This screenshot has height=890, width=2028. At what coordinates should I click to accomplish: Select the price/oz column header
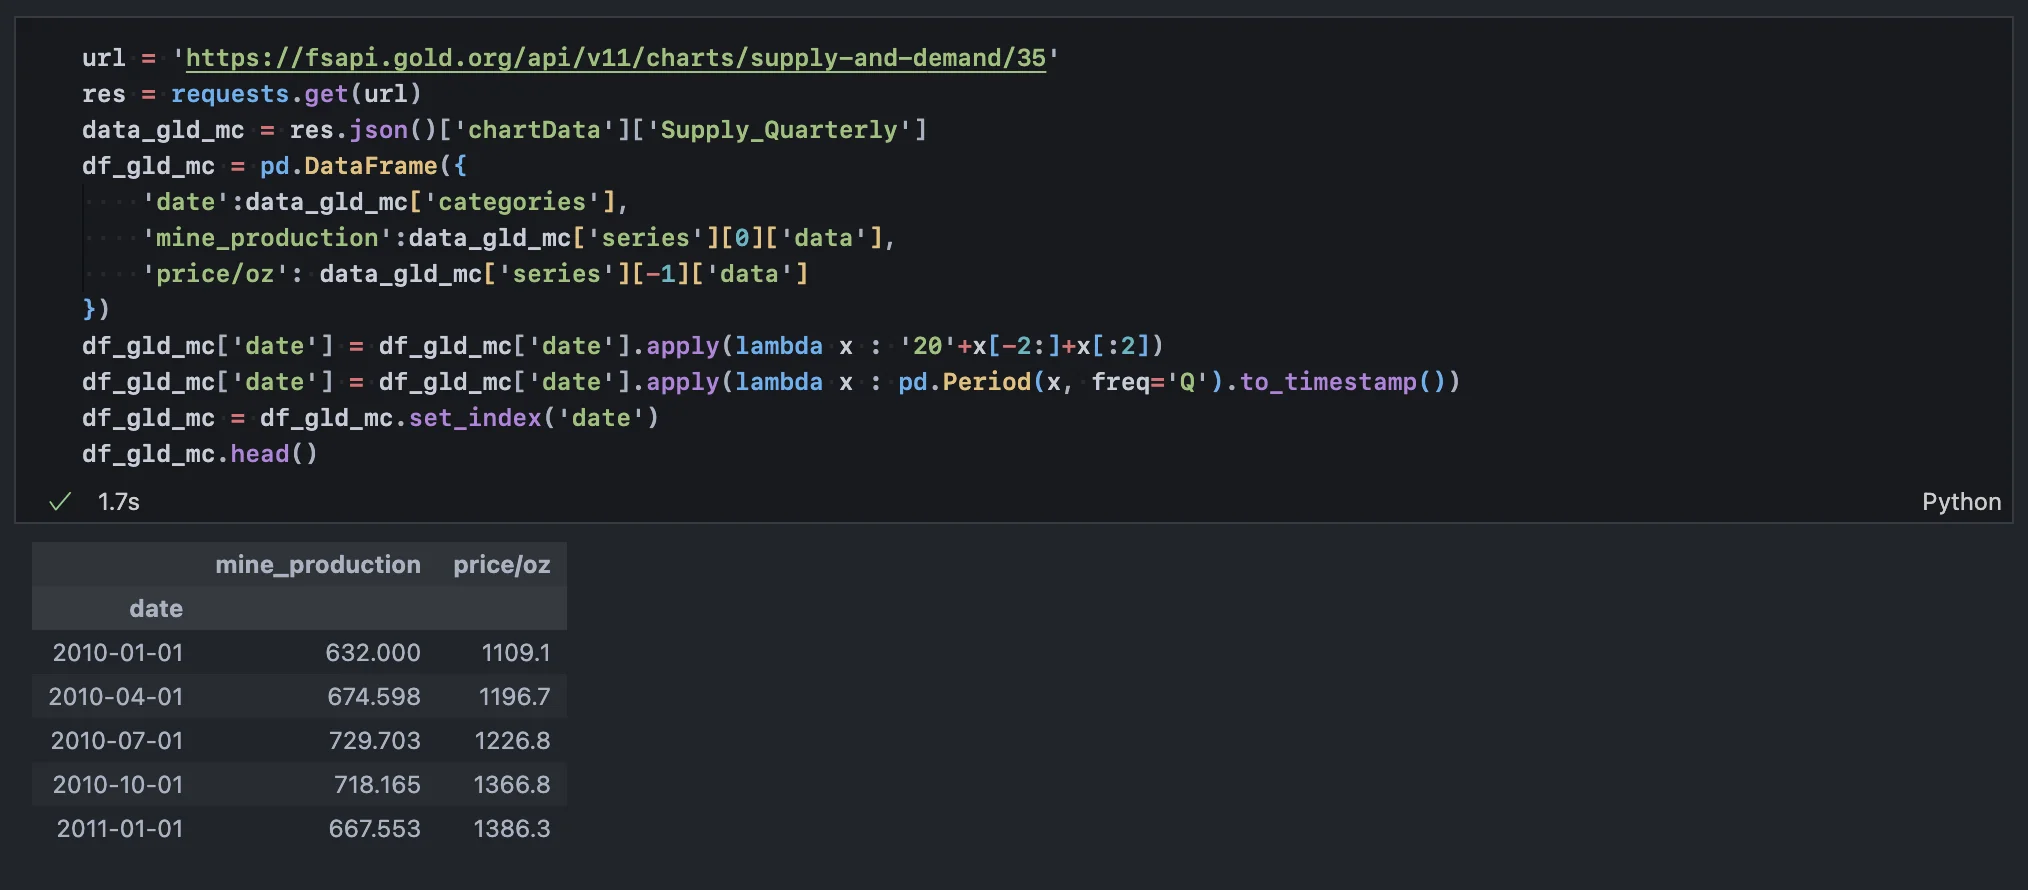tap(501, 565)
